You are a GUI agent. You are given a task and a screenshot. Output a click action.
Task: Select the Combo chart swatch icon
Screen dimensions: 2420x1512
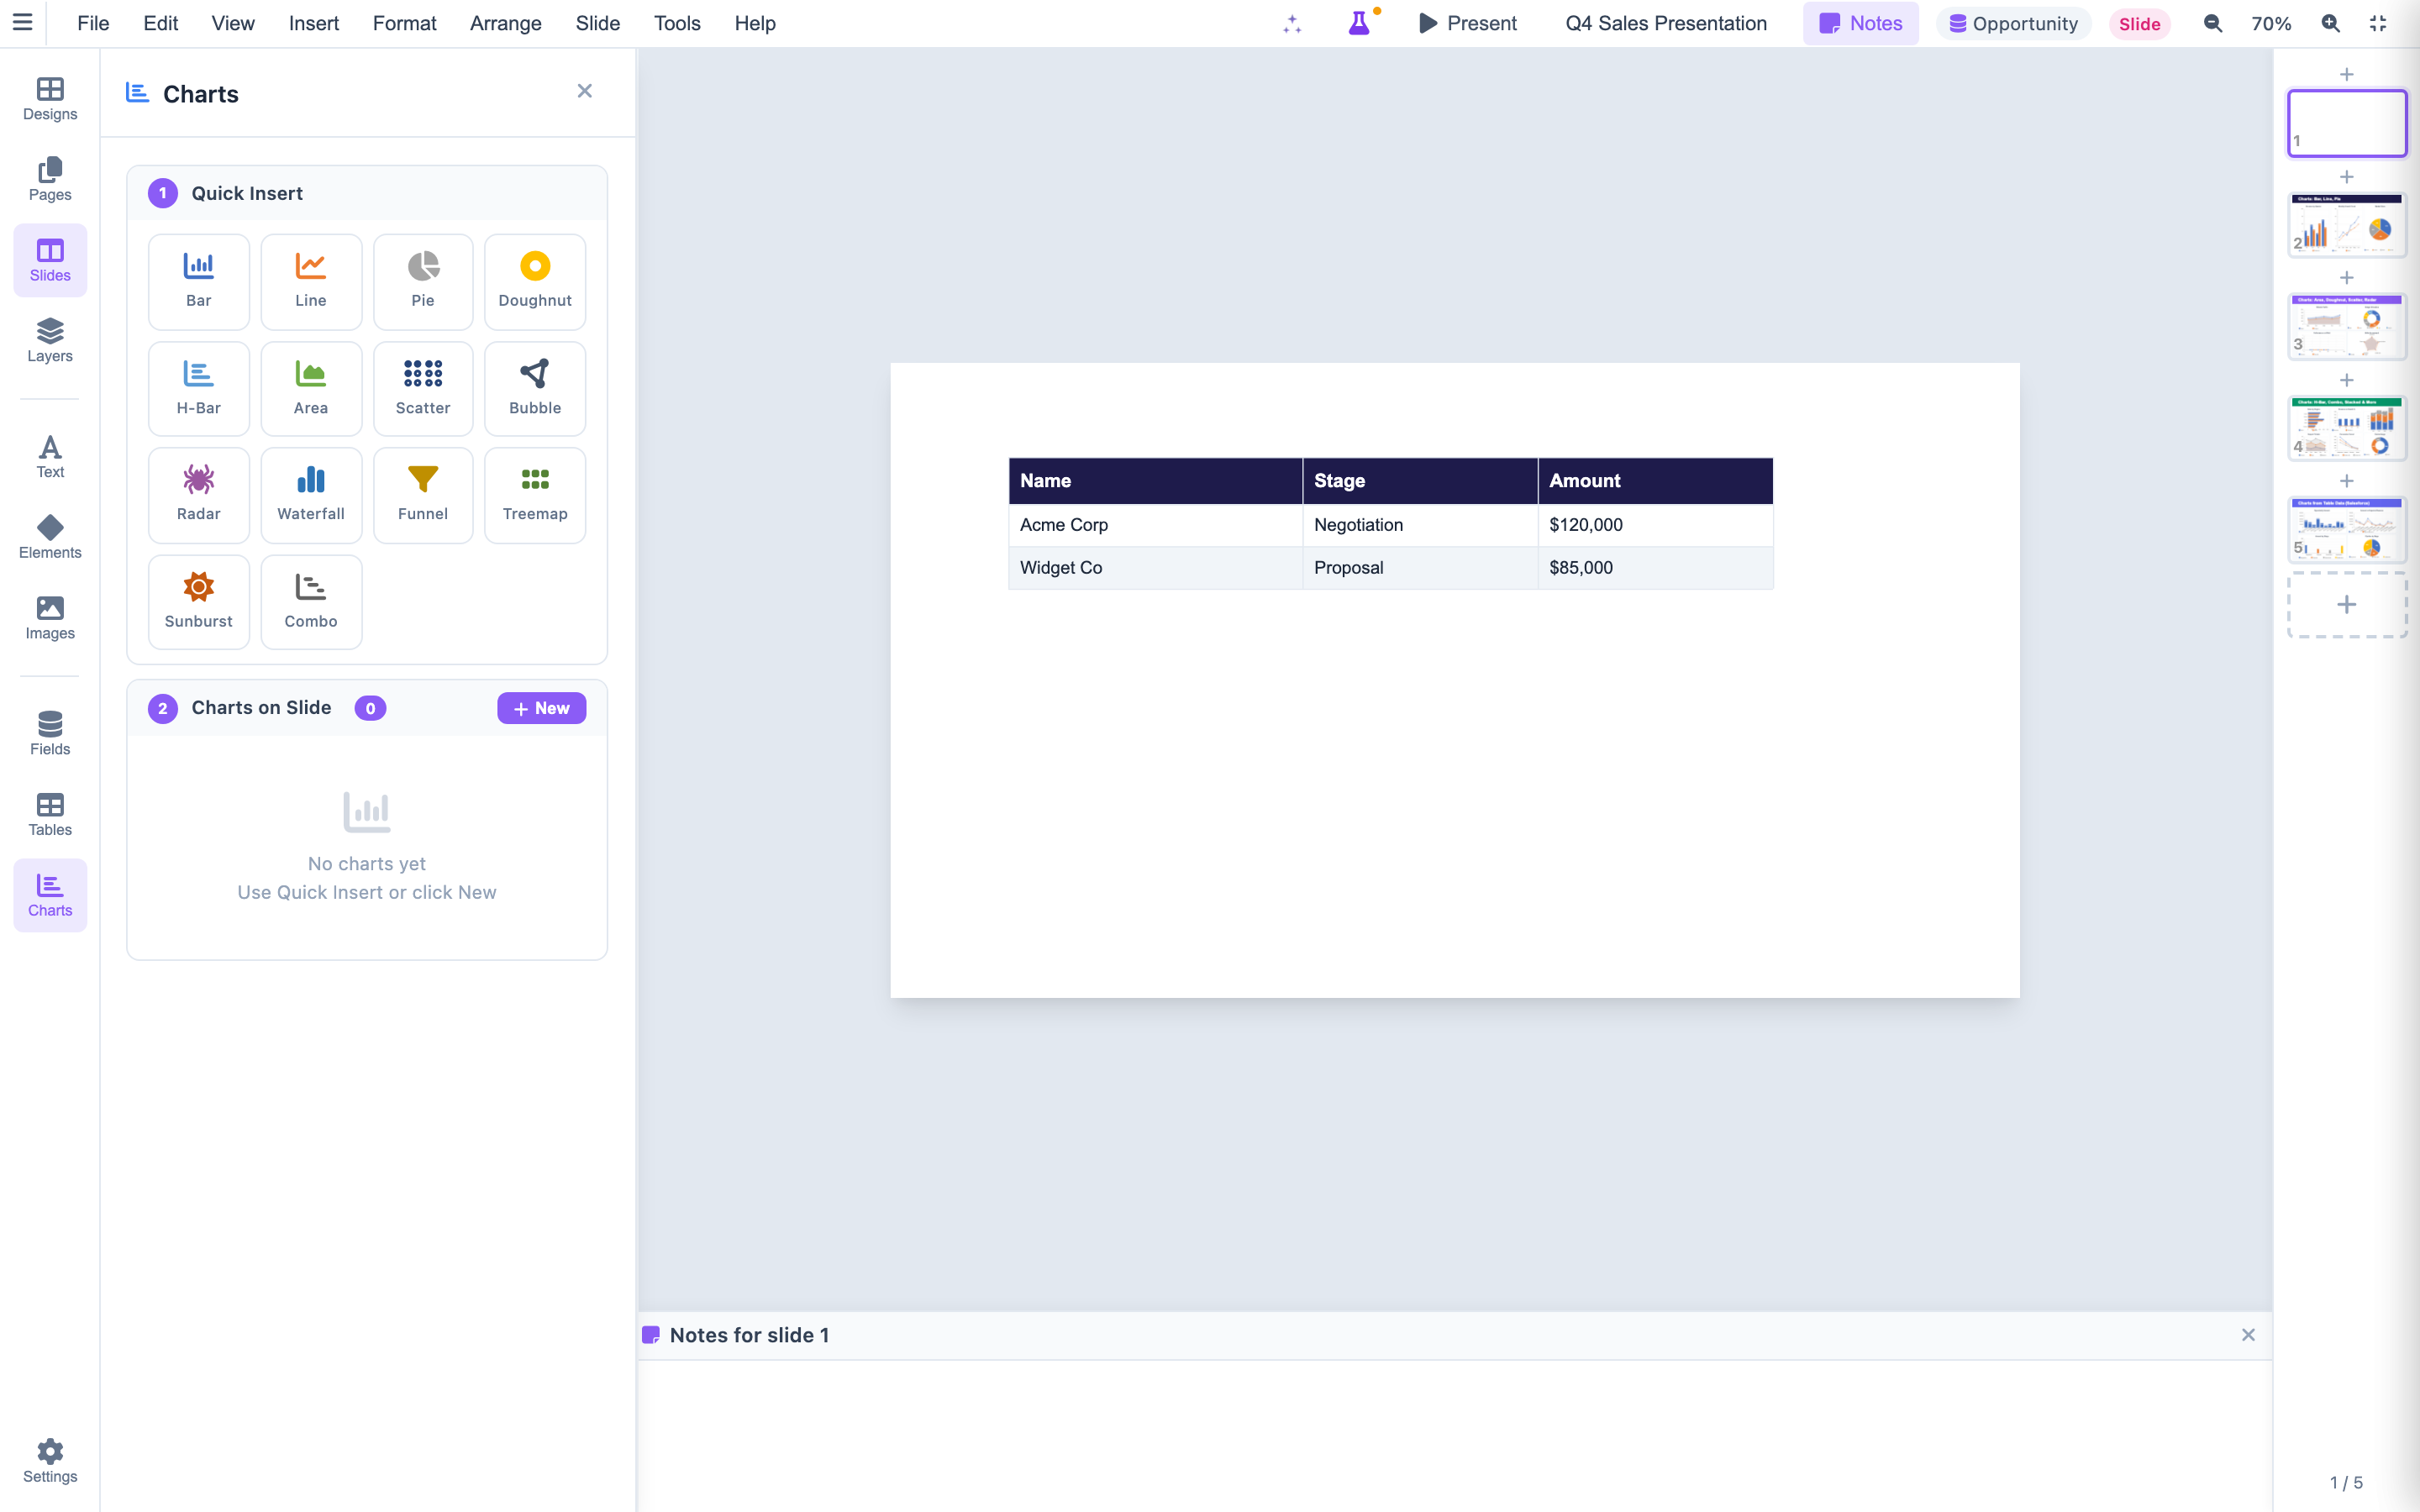(x=310, y=587)
